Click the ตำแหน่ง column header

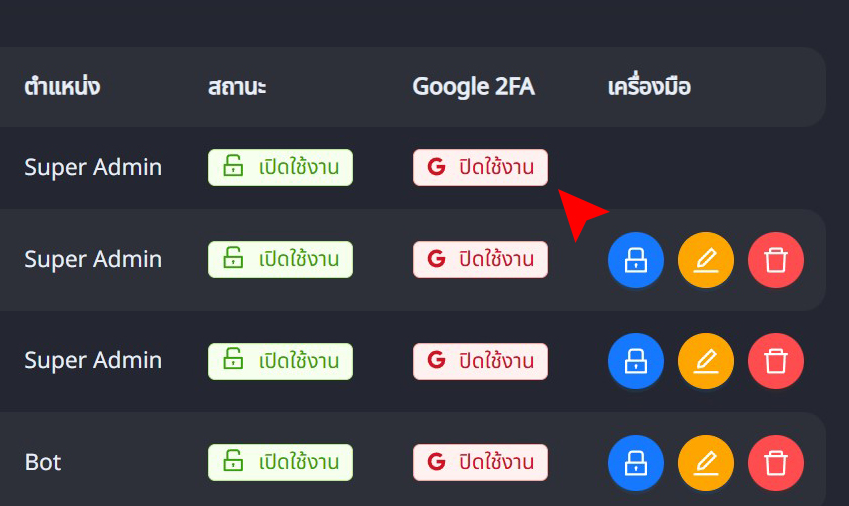pos(62,87)
